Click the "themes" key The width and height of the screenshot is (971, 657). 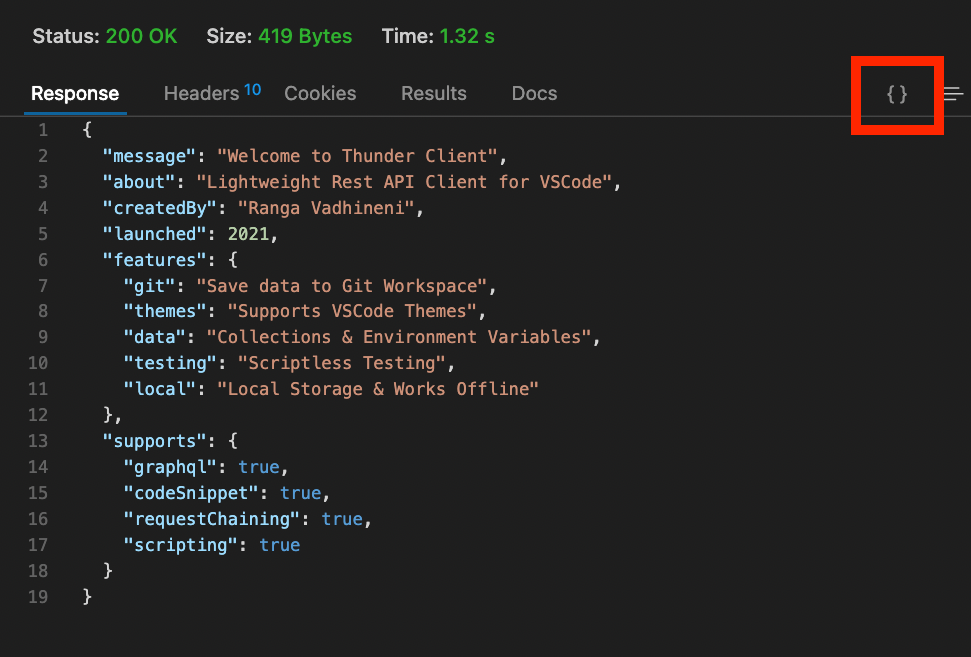(x=165, y=311)
